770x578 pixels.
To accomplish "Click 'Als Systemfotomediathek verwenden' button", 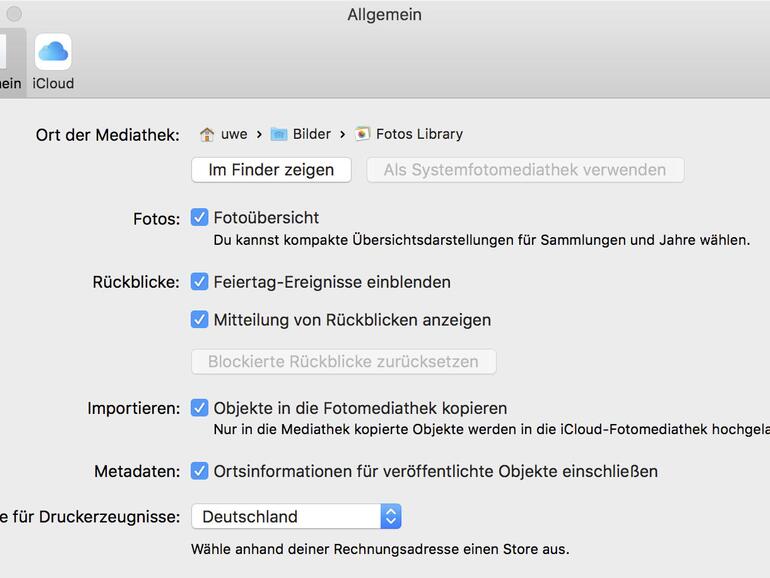I will click(525, 170).
